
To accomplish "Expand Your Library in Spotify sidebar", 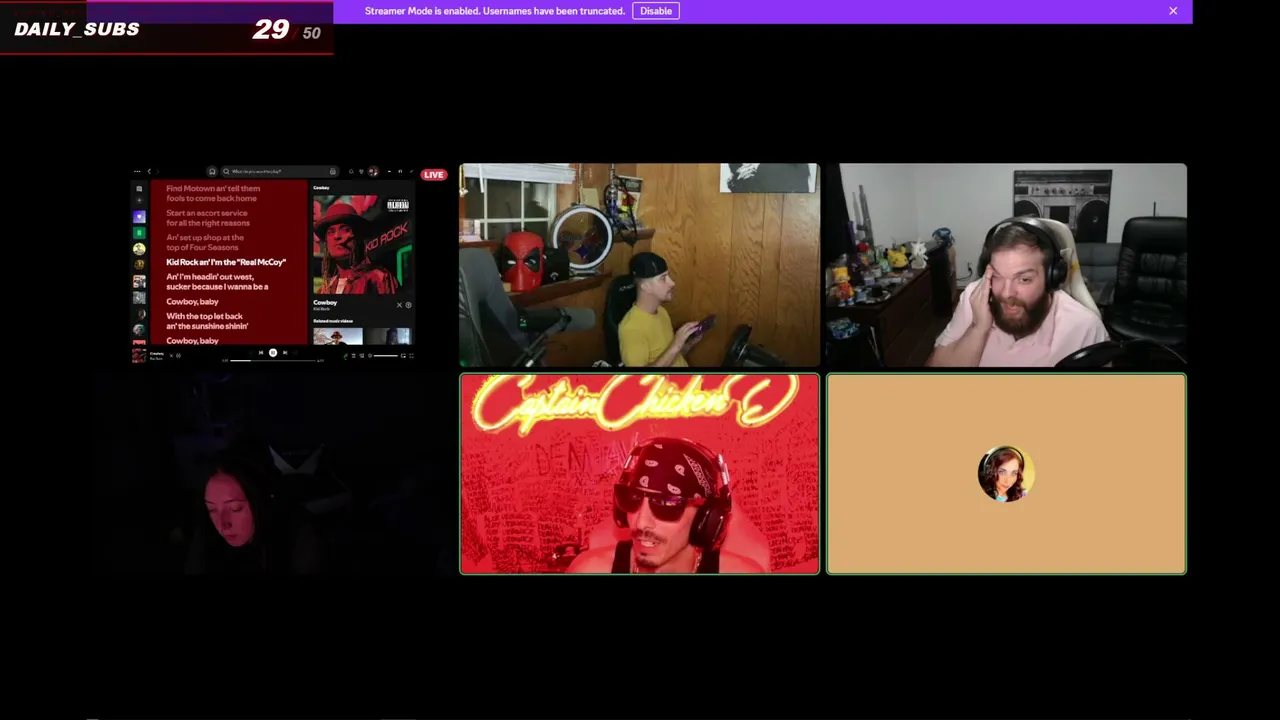I will pyautogui.click(x=139, y=188).
